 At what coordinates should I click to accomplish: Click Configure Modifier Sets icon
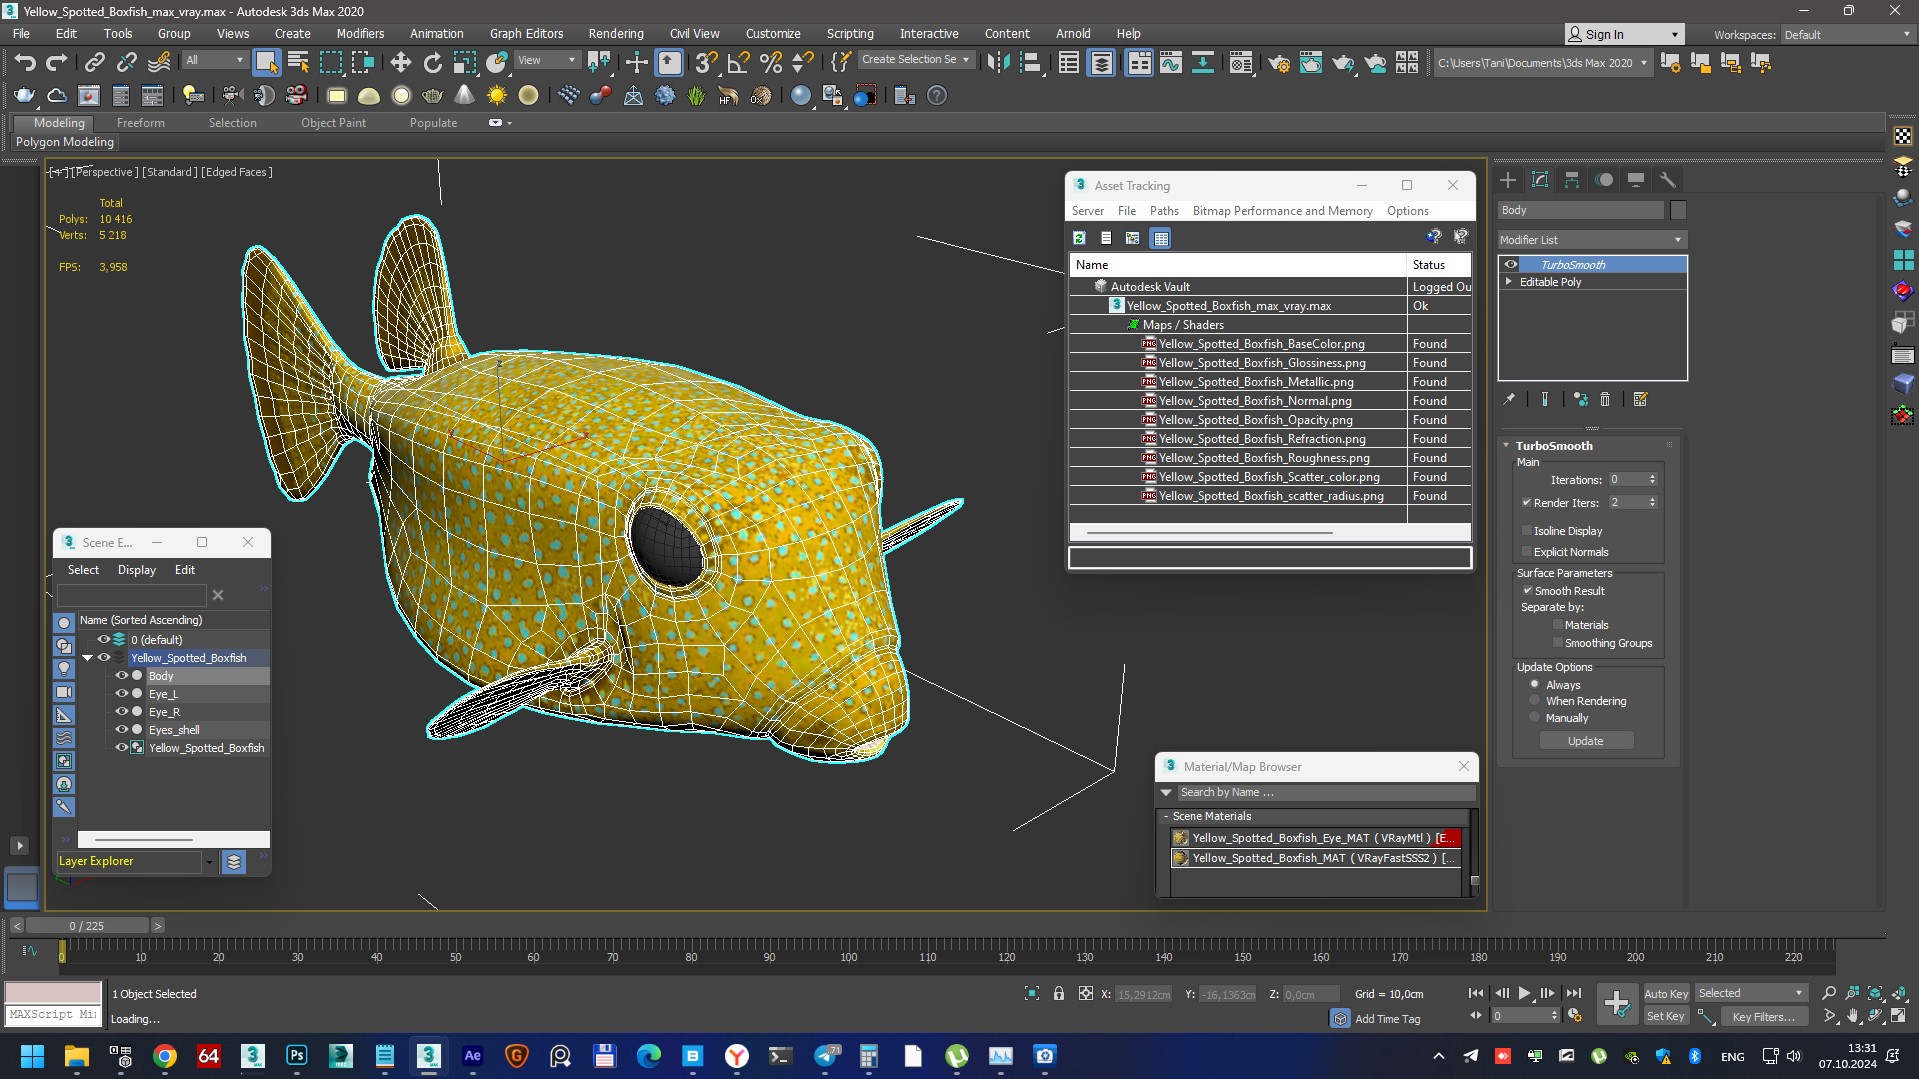click(1640, 399)
